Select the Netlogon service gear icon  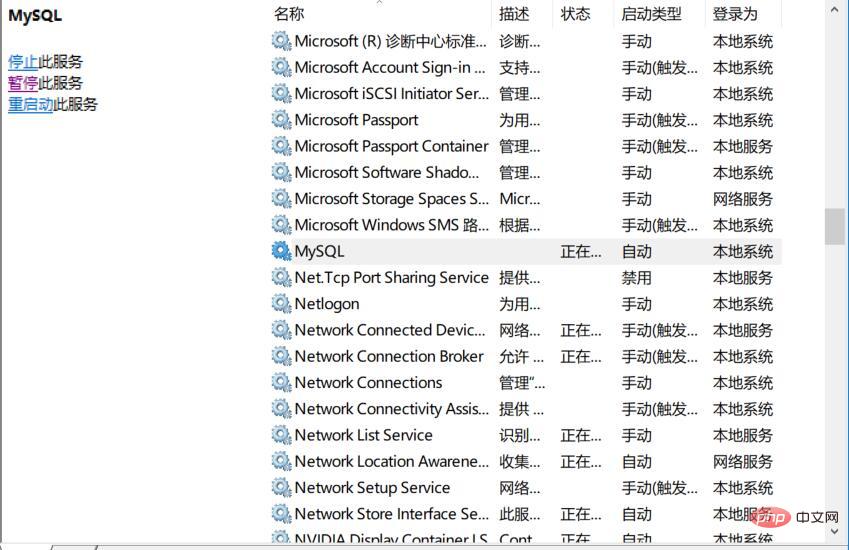click(x=282, y=303)
